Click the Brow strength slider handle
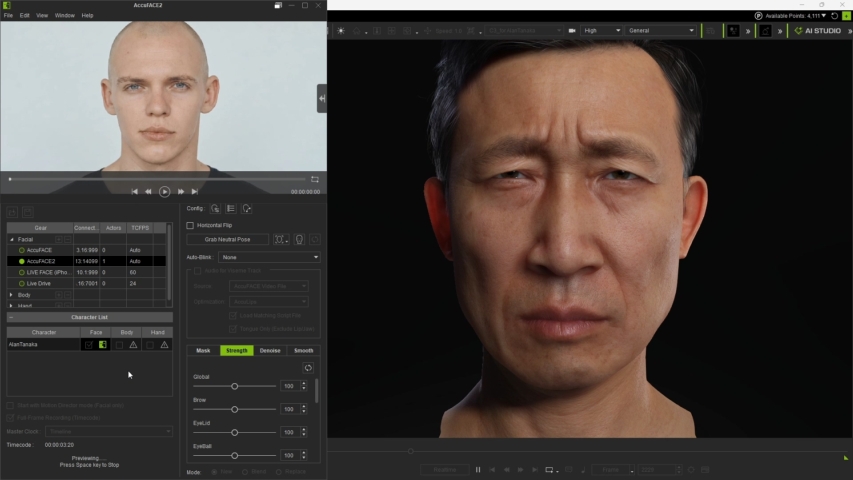The width and height of the screenshot is (853, 480). tap(234, 409)
